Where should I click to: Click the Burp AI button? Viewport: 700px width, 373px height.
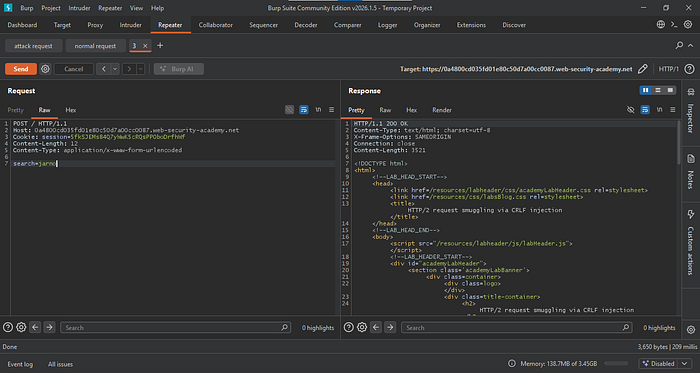[179, 69]
